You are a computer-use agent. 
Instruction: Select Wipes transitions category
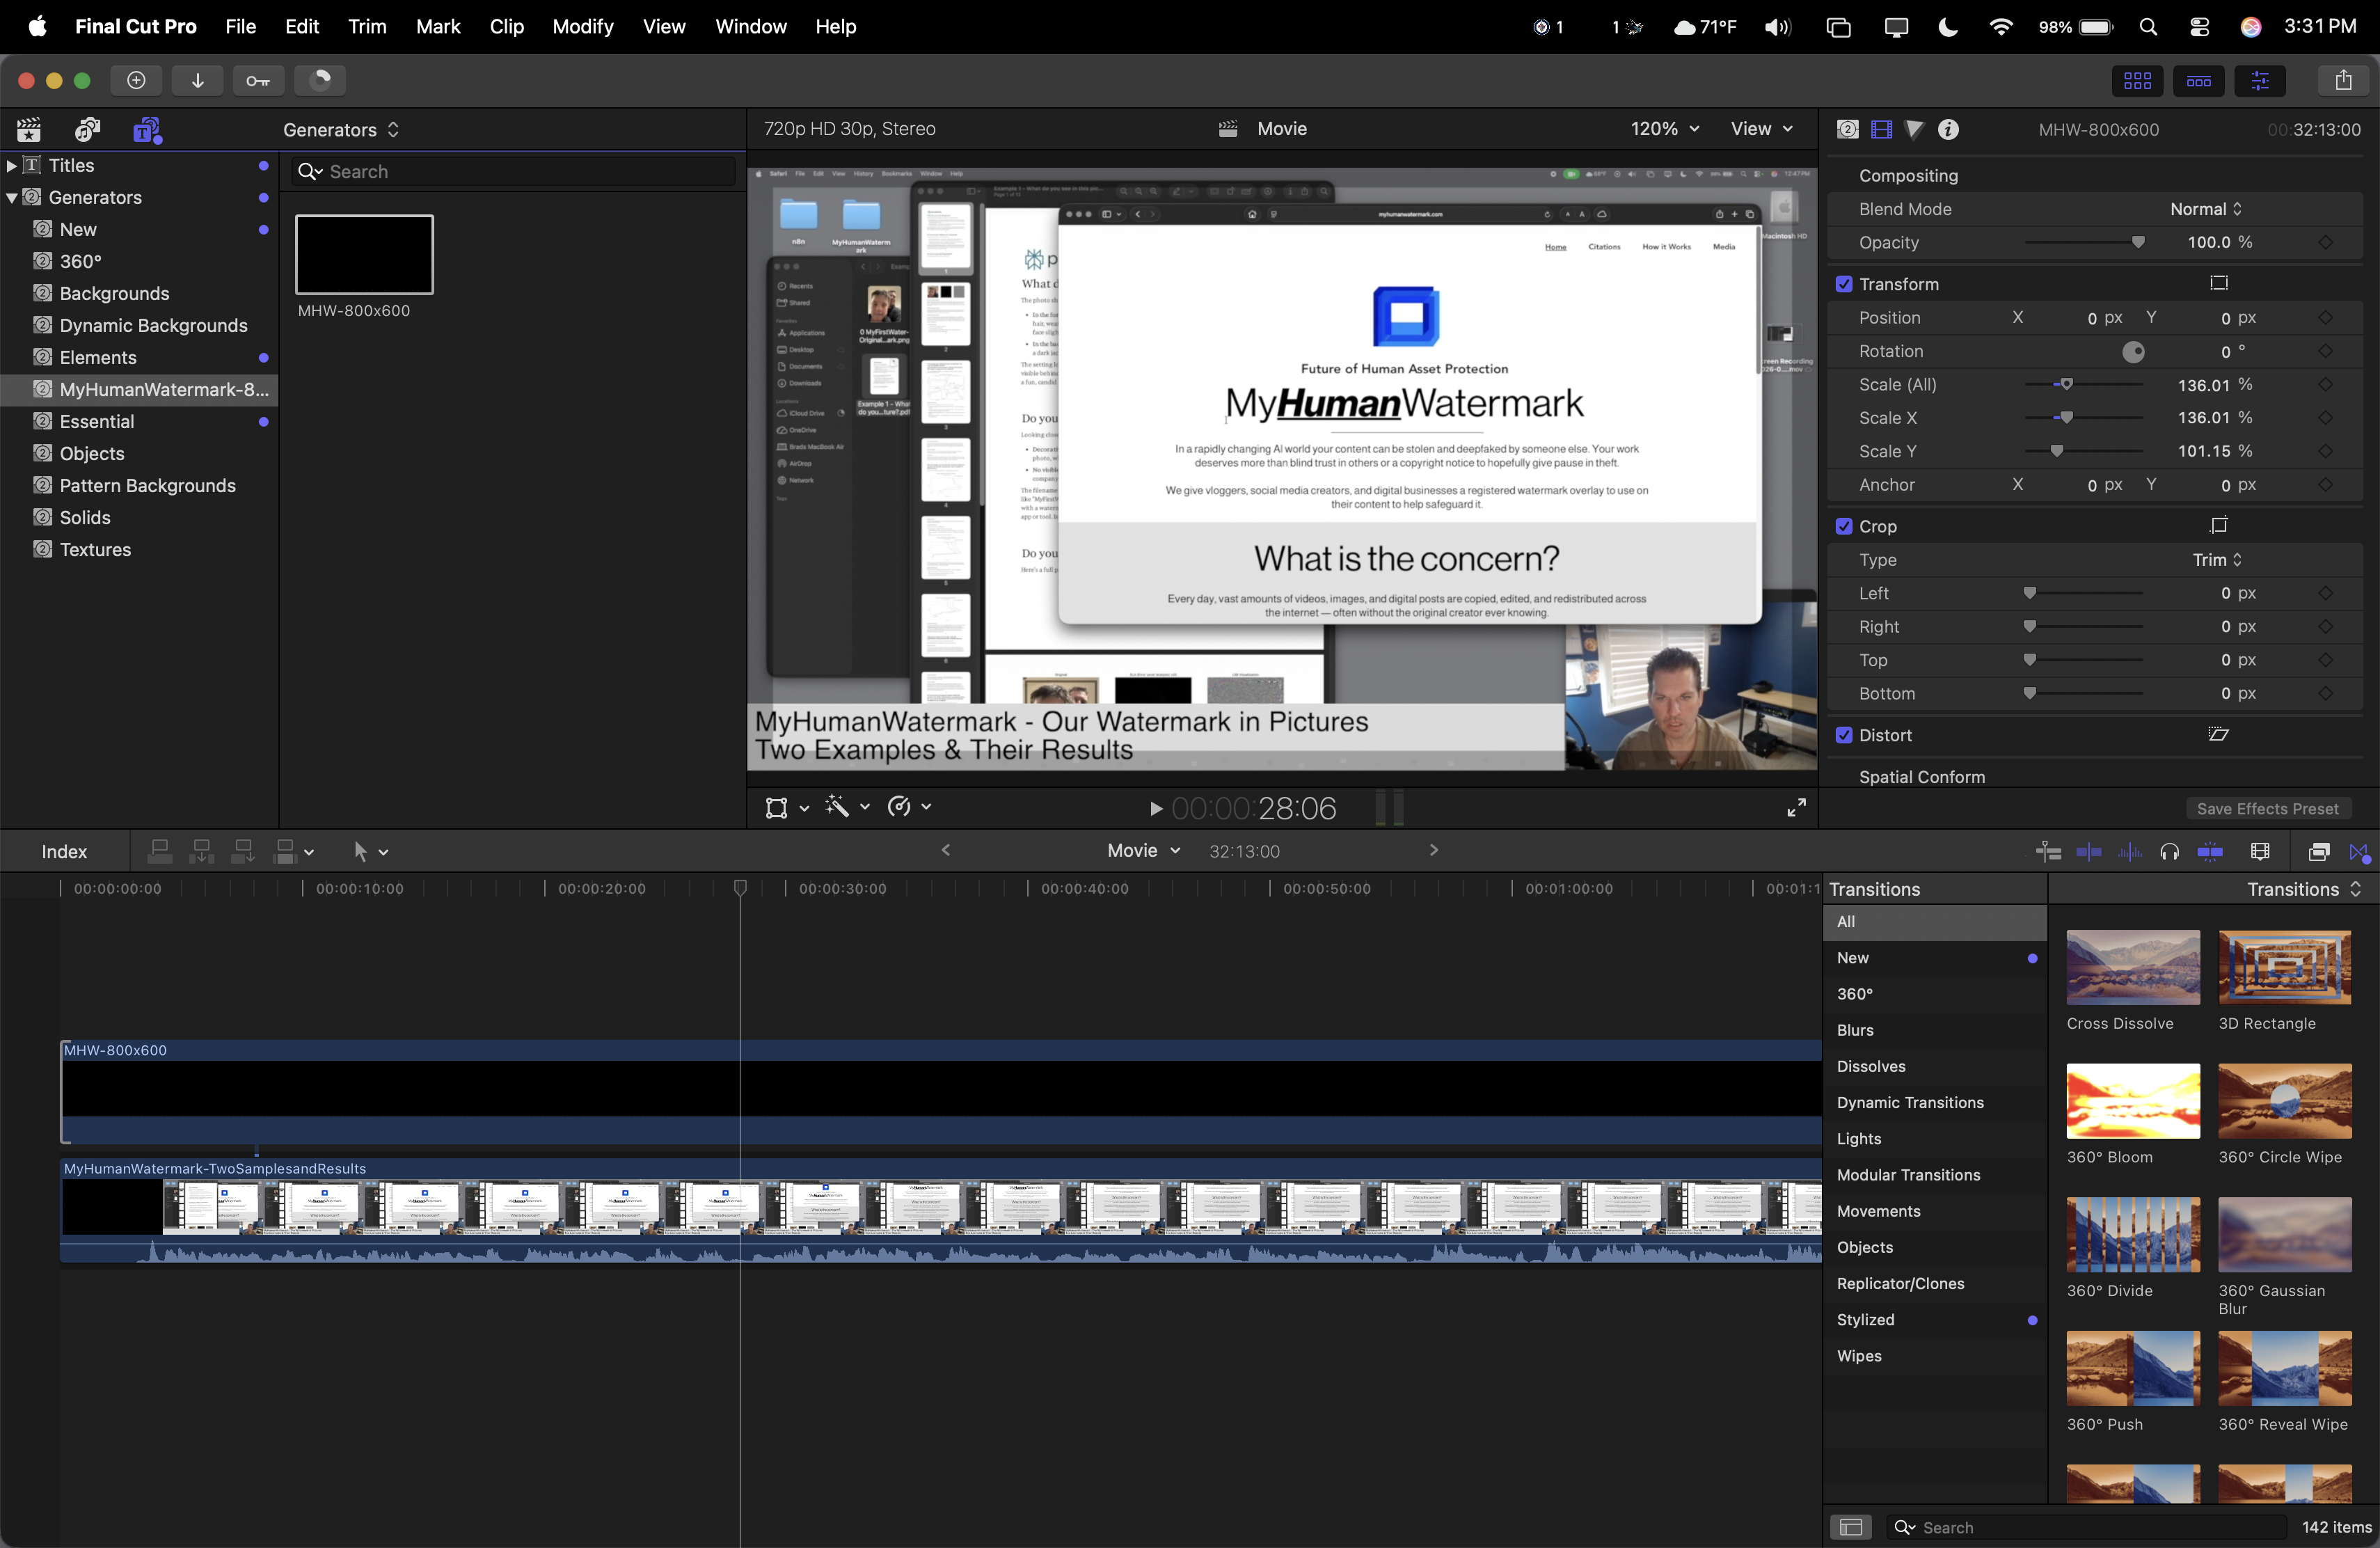[1858, 1355]
